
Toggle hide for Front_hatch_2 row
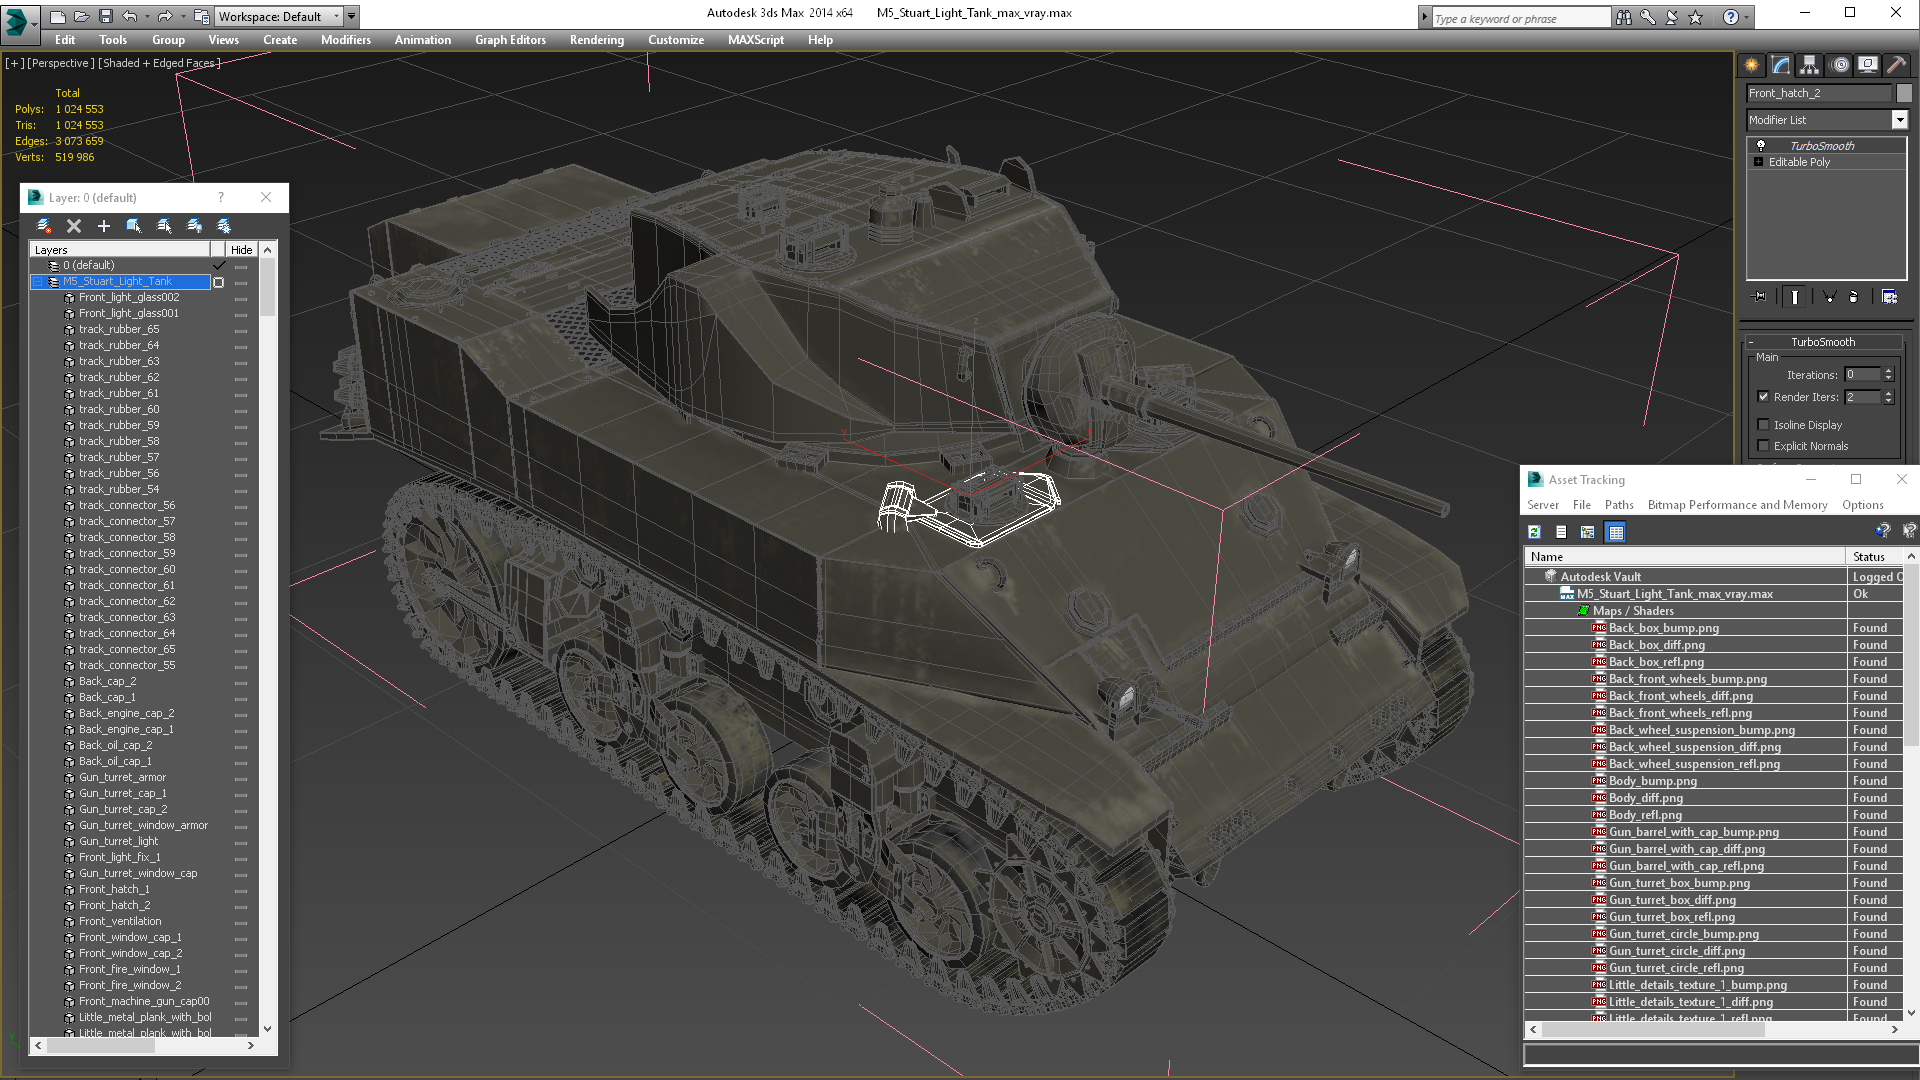coord(241,906)
